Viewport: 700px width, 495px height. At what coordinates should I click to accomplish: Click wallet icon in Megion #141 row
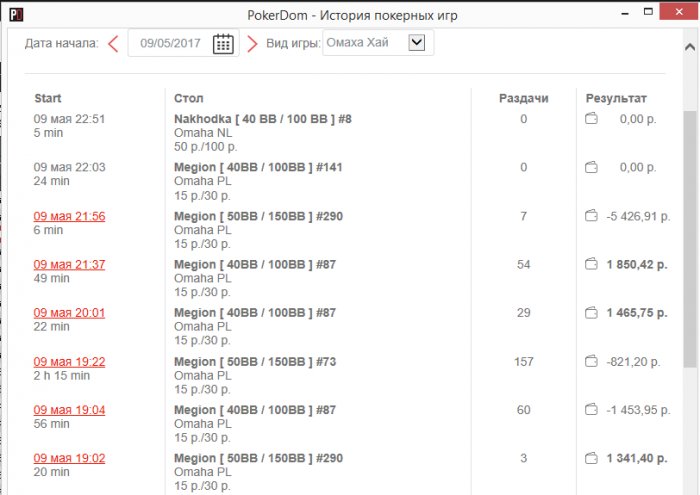coord(591,167)
